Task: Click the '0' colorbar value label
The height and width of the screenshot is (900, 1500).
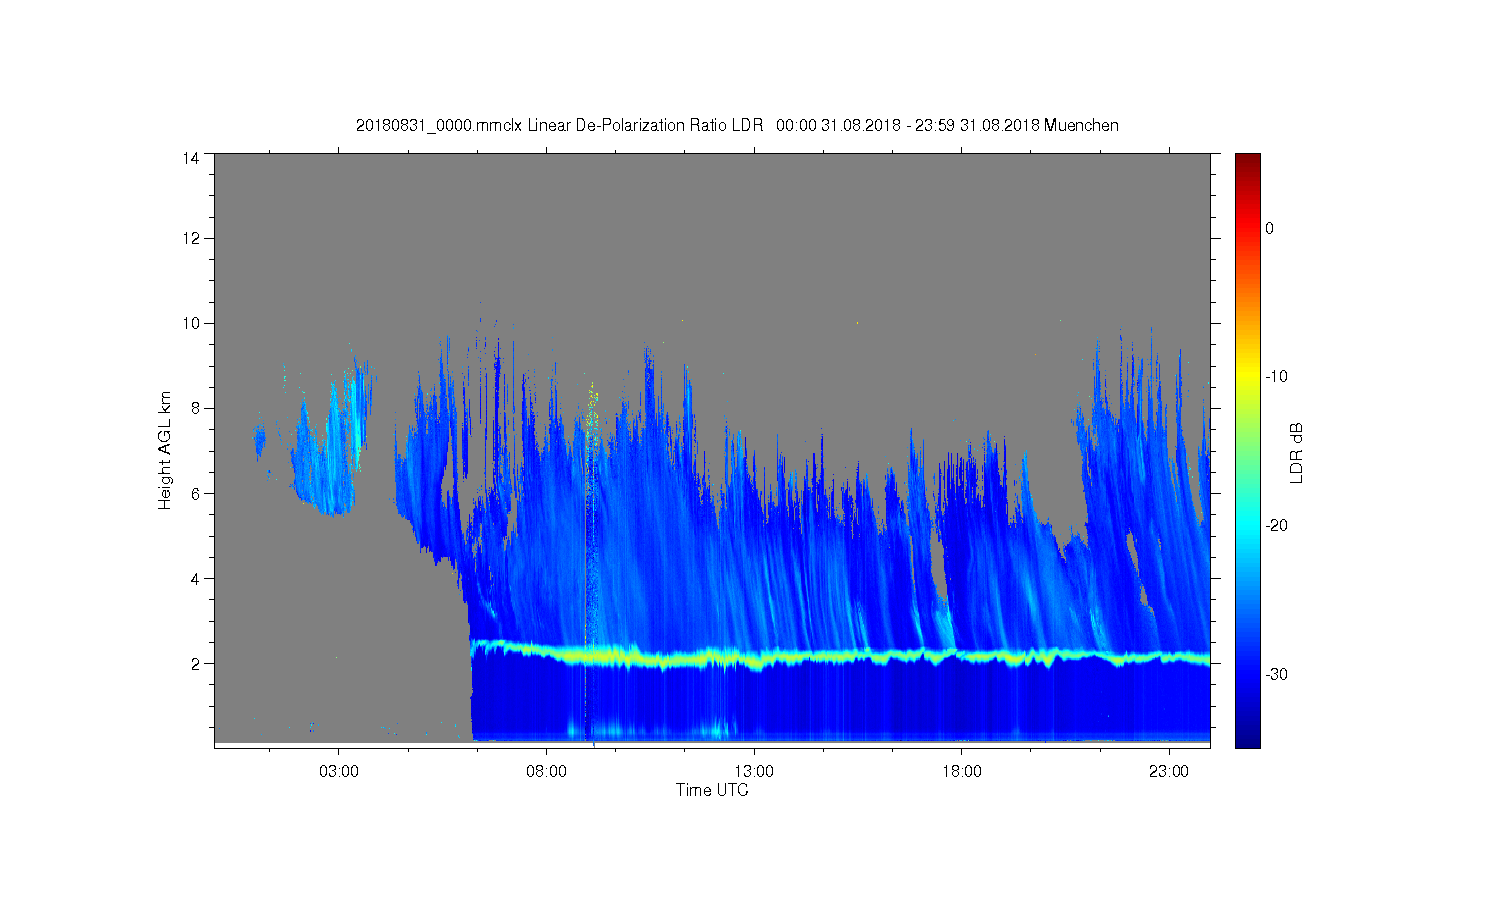Action: [x=1269, y=228]
